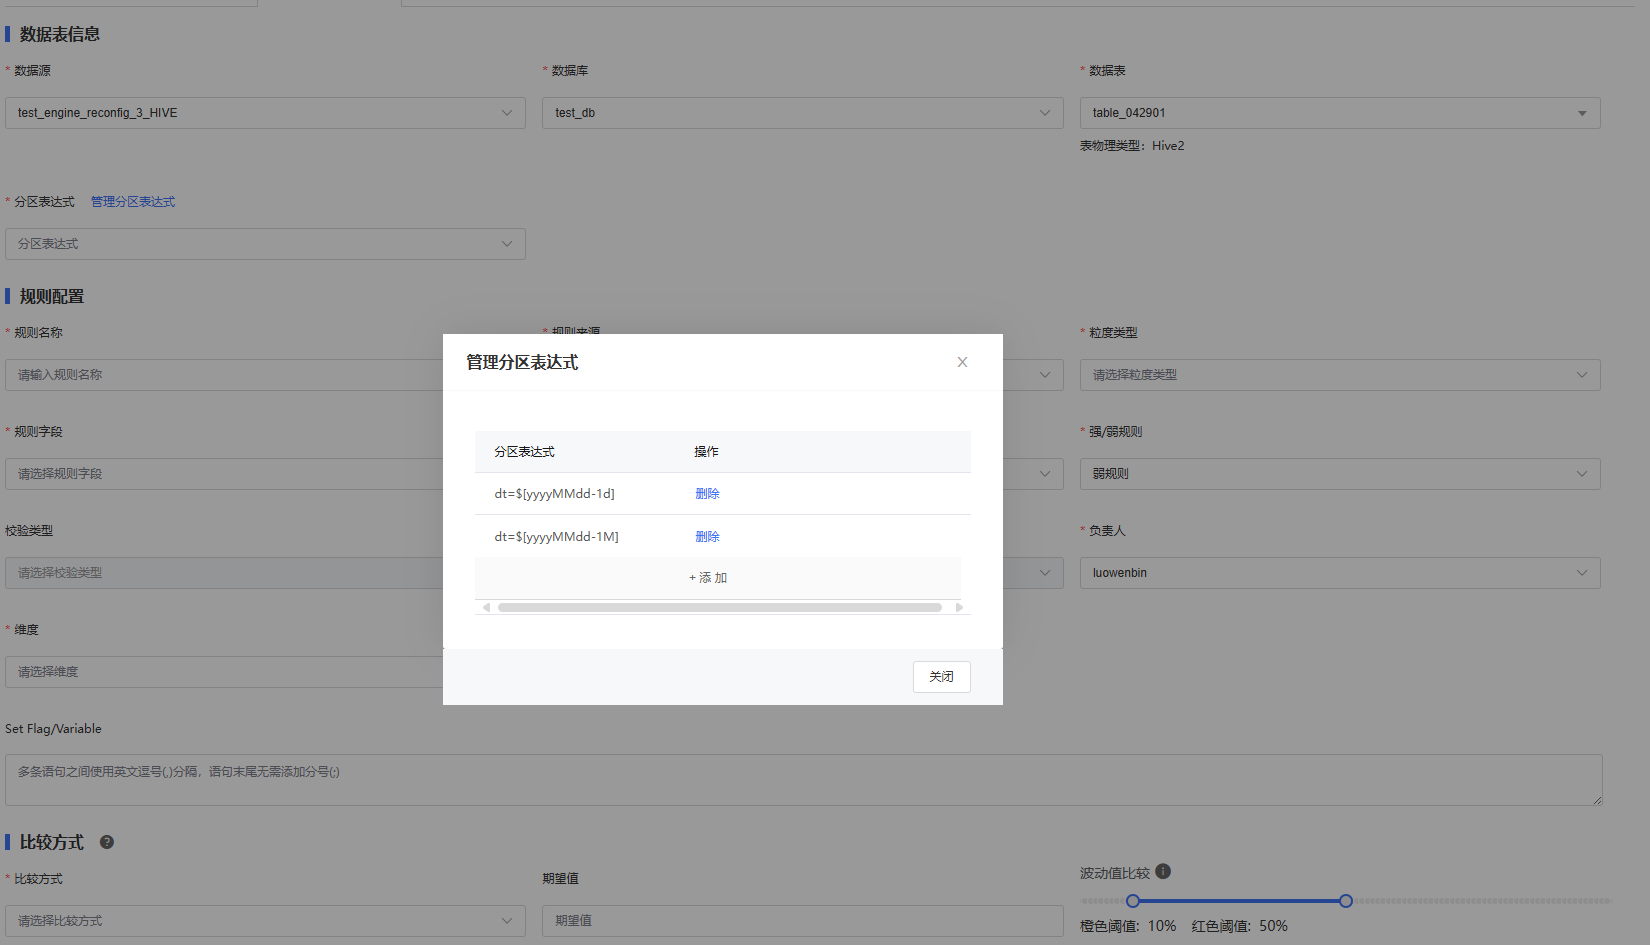Click the 期望值 input field
1650x945 pixels.
803,921
